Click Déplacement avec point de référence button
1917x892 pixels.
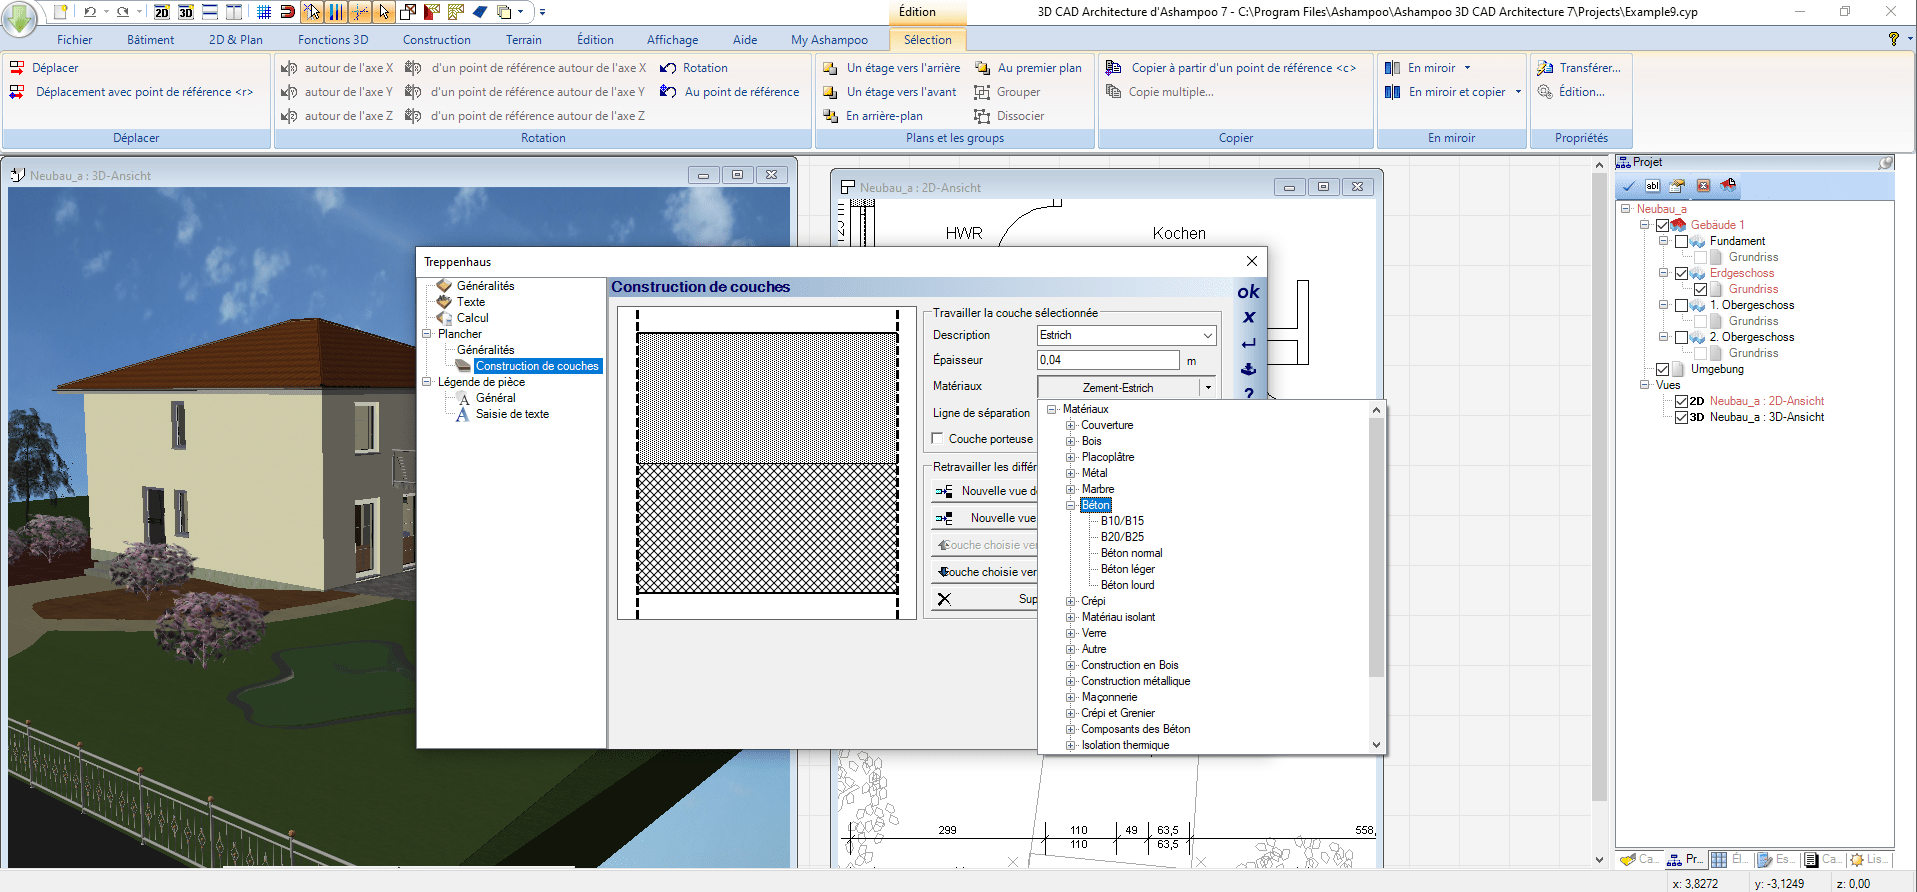point(131,92)
